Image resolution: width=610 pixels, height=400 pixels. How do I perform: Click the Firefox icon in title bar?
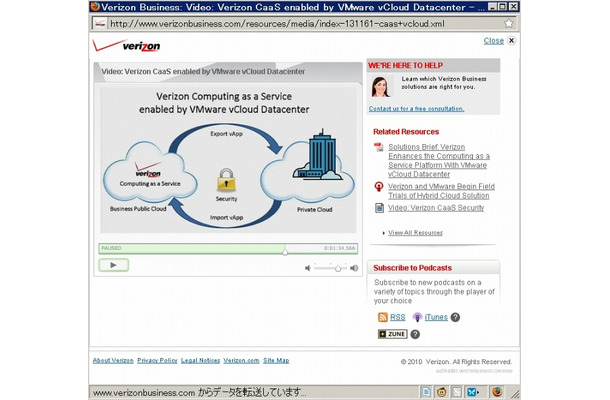pos(95,7)
